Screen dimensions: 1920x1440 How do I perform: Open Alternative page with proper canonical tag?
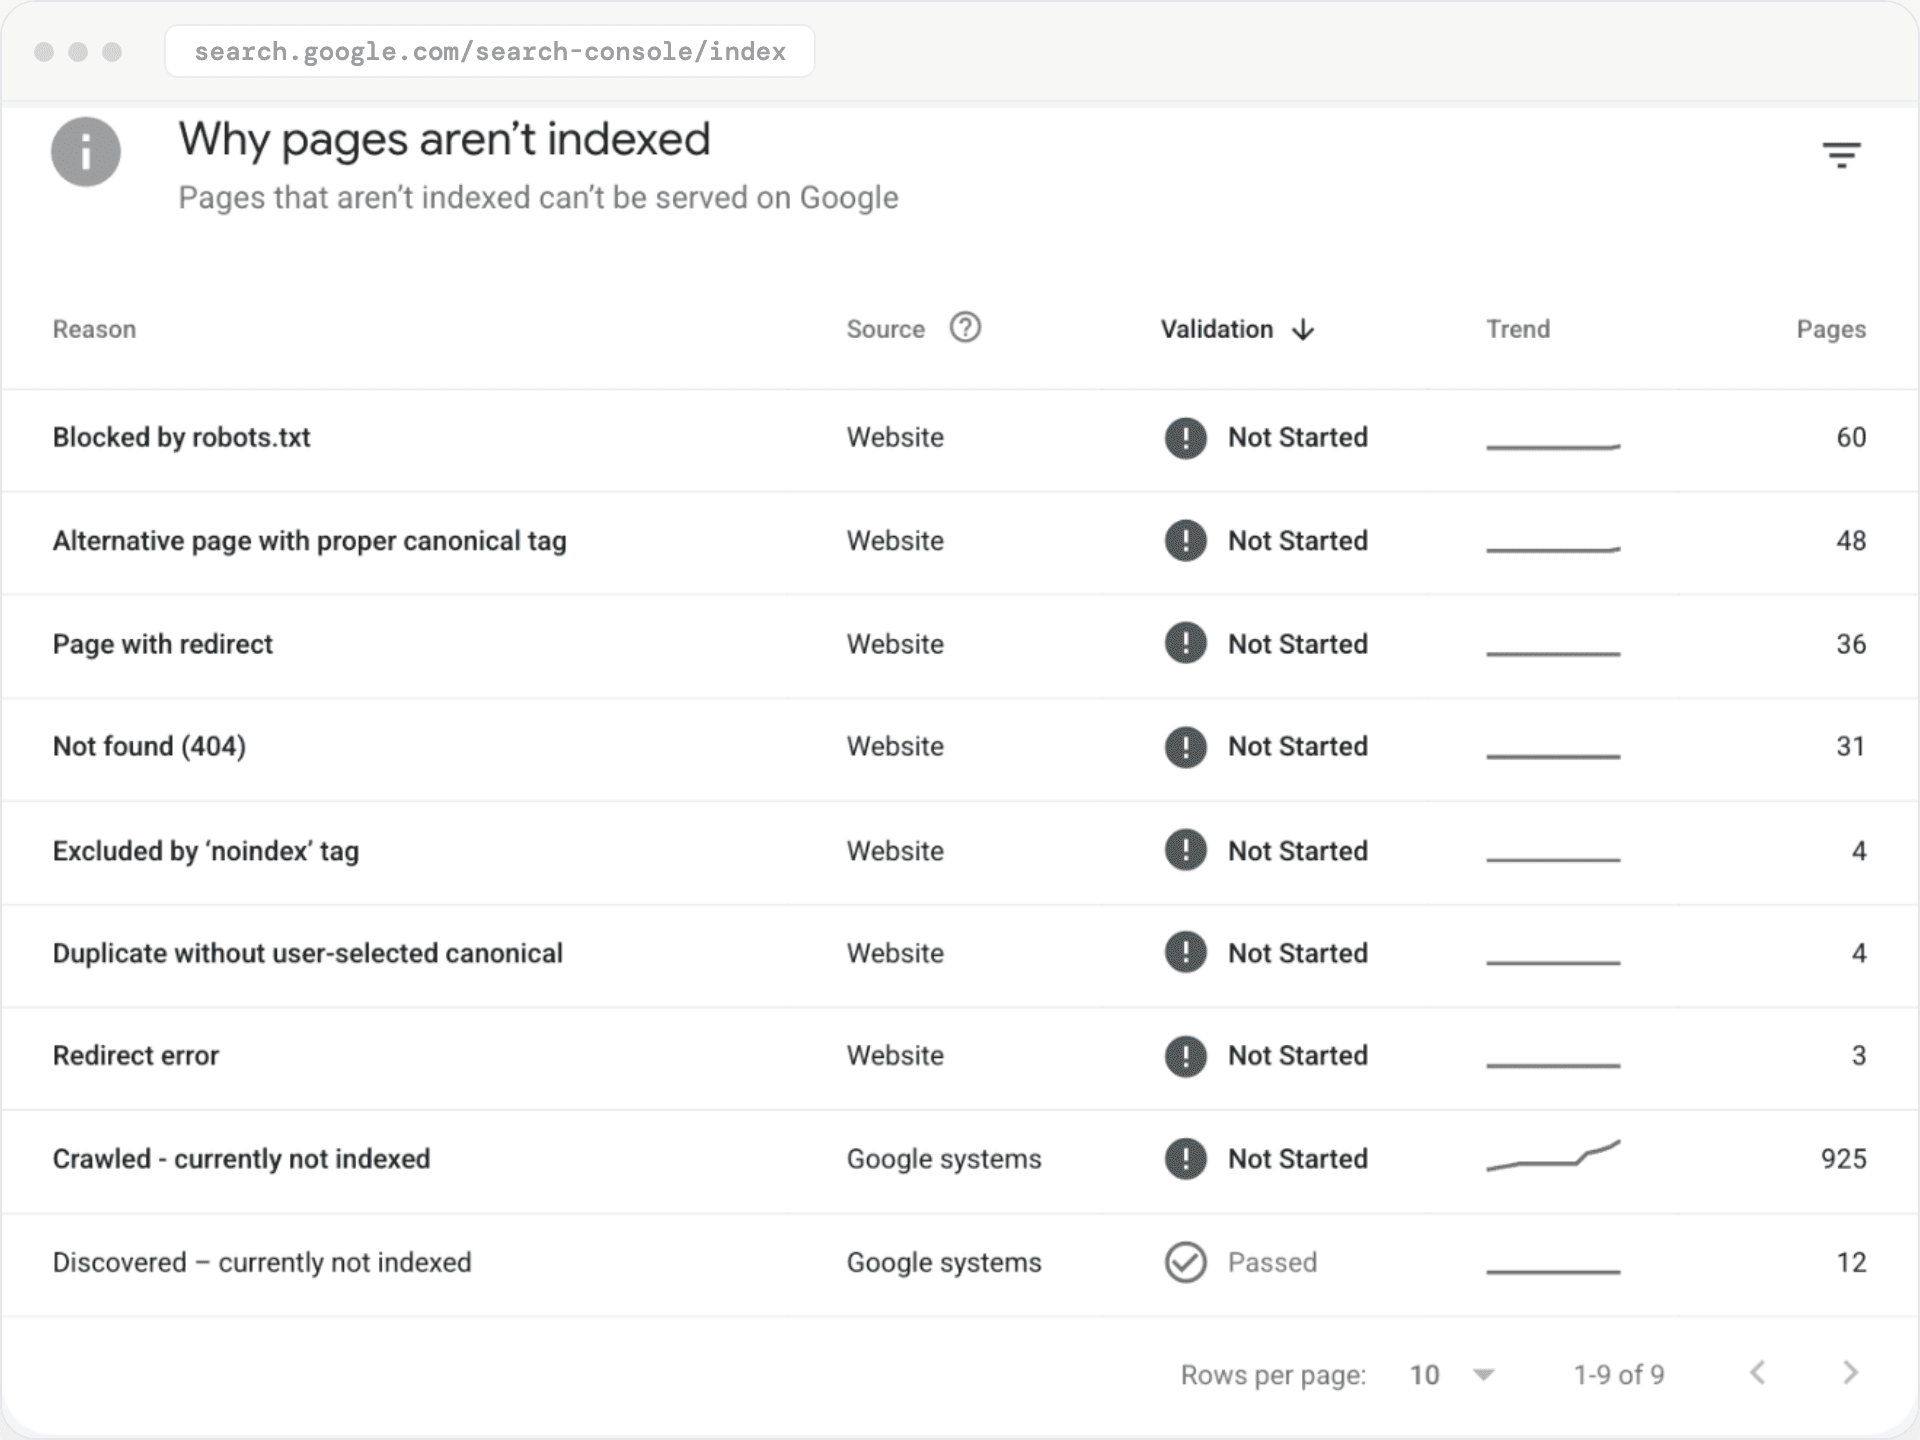pos(309,541)
